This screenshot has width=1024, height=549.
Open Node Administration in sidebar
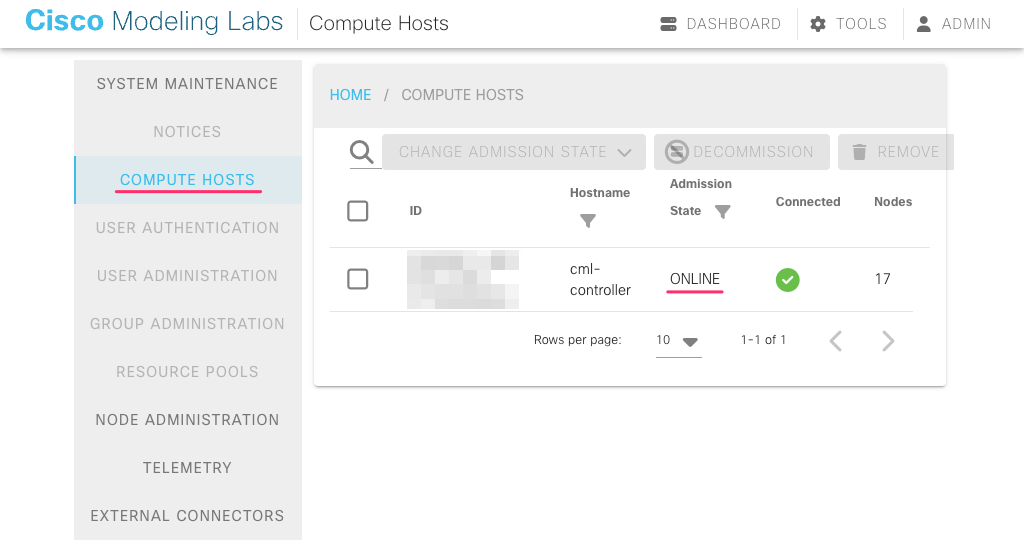pos(187,420)
